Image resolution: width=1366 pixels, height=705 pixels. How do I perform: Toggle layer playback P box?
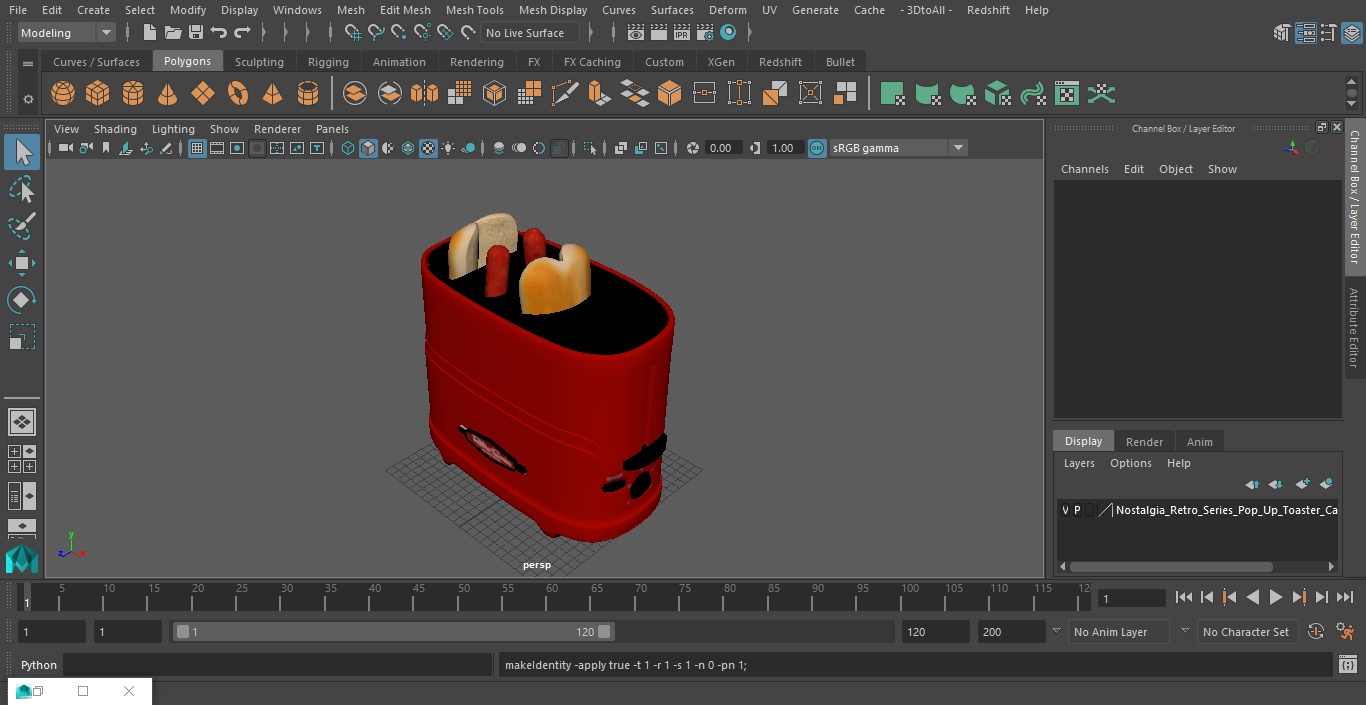tap(1078, 510)
